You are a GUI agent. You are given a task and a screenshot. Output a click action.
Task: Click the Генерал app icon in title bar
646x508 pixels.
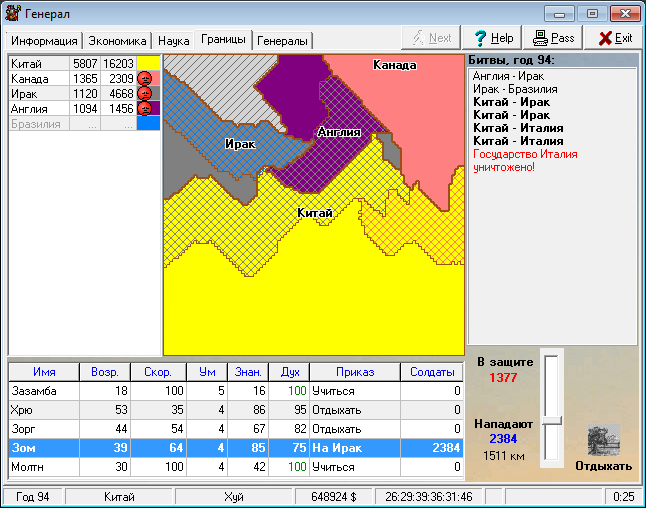pos(12,14)
